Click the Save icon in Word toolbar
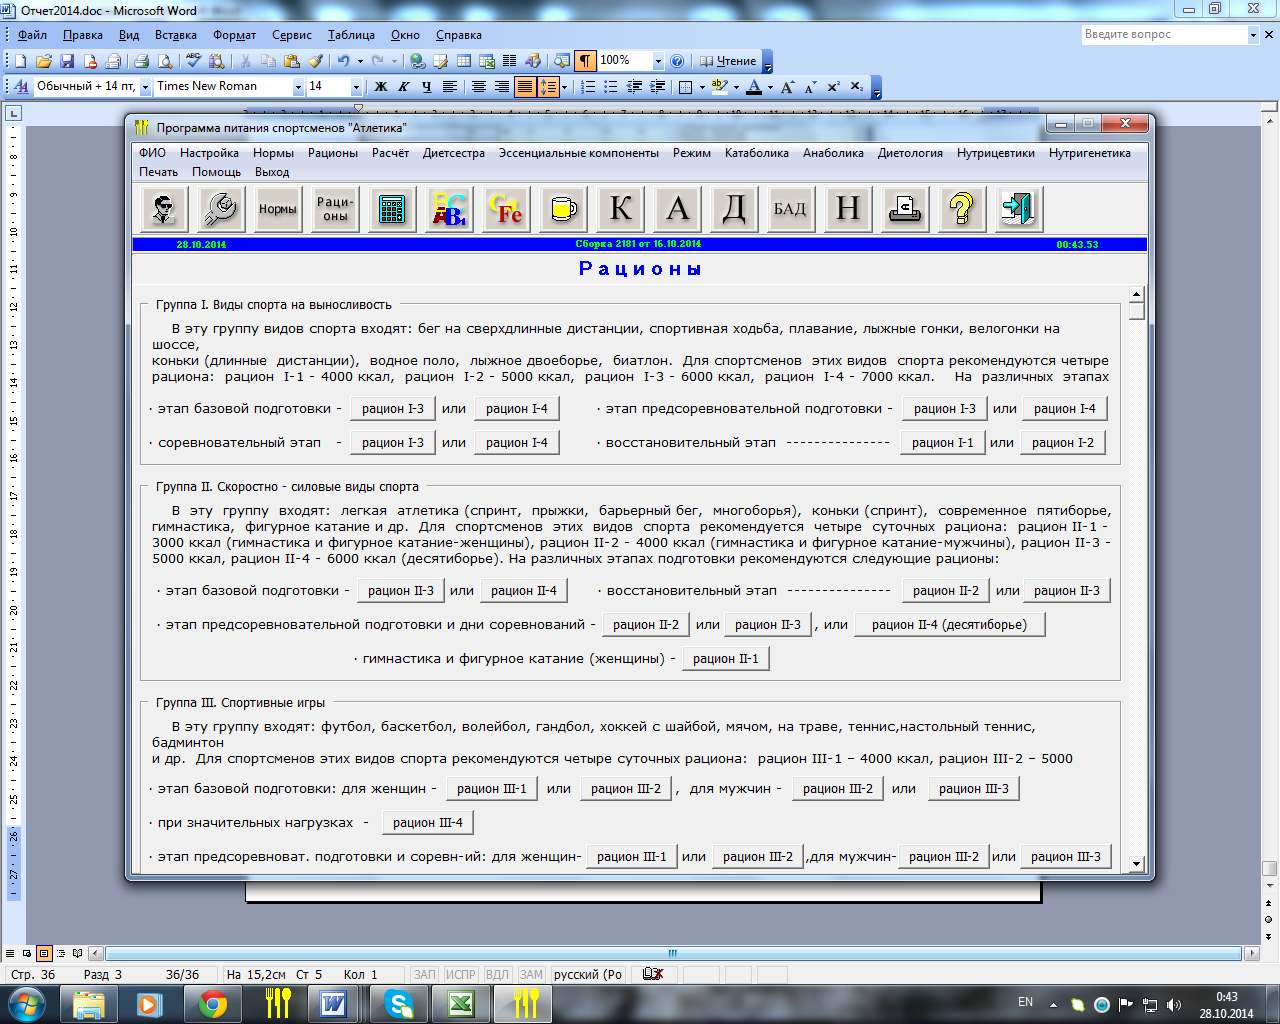 [67, 61]
